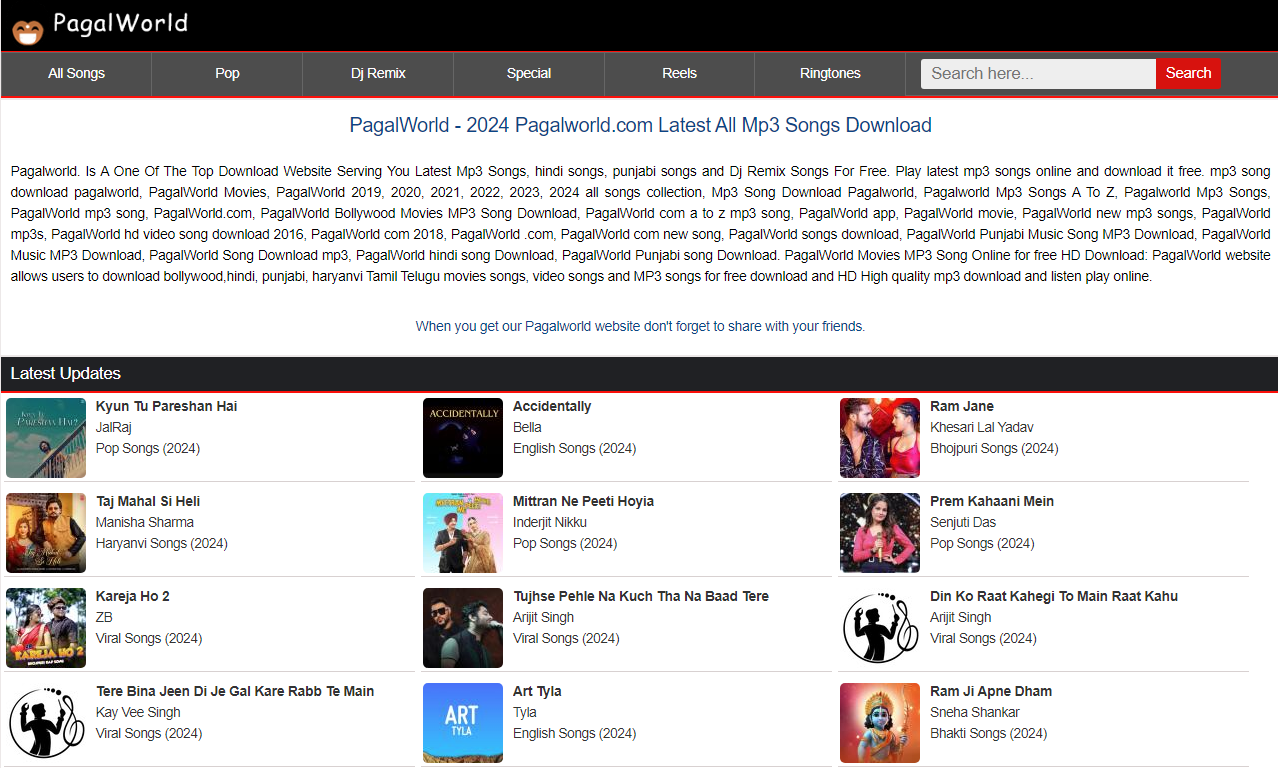Open the All Songs menu item
Screen dimensions: 1278x768
pos(76,73)
